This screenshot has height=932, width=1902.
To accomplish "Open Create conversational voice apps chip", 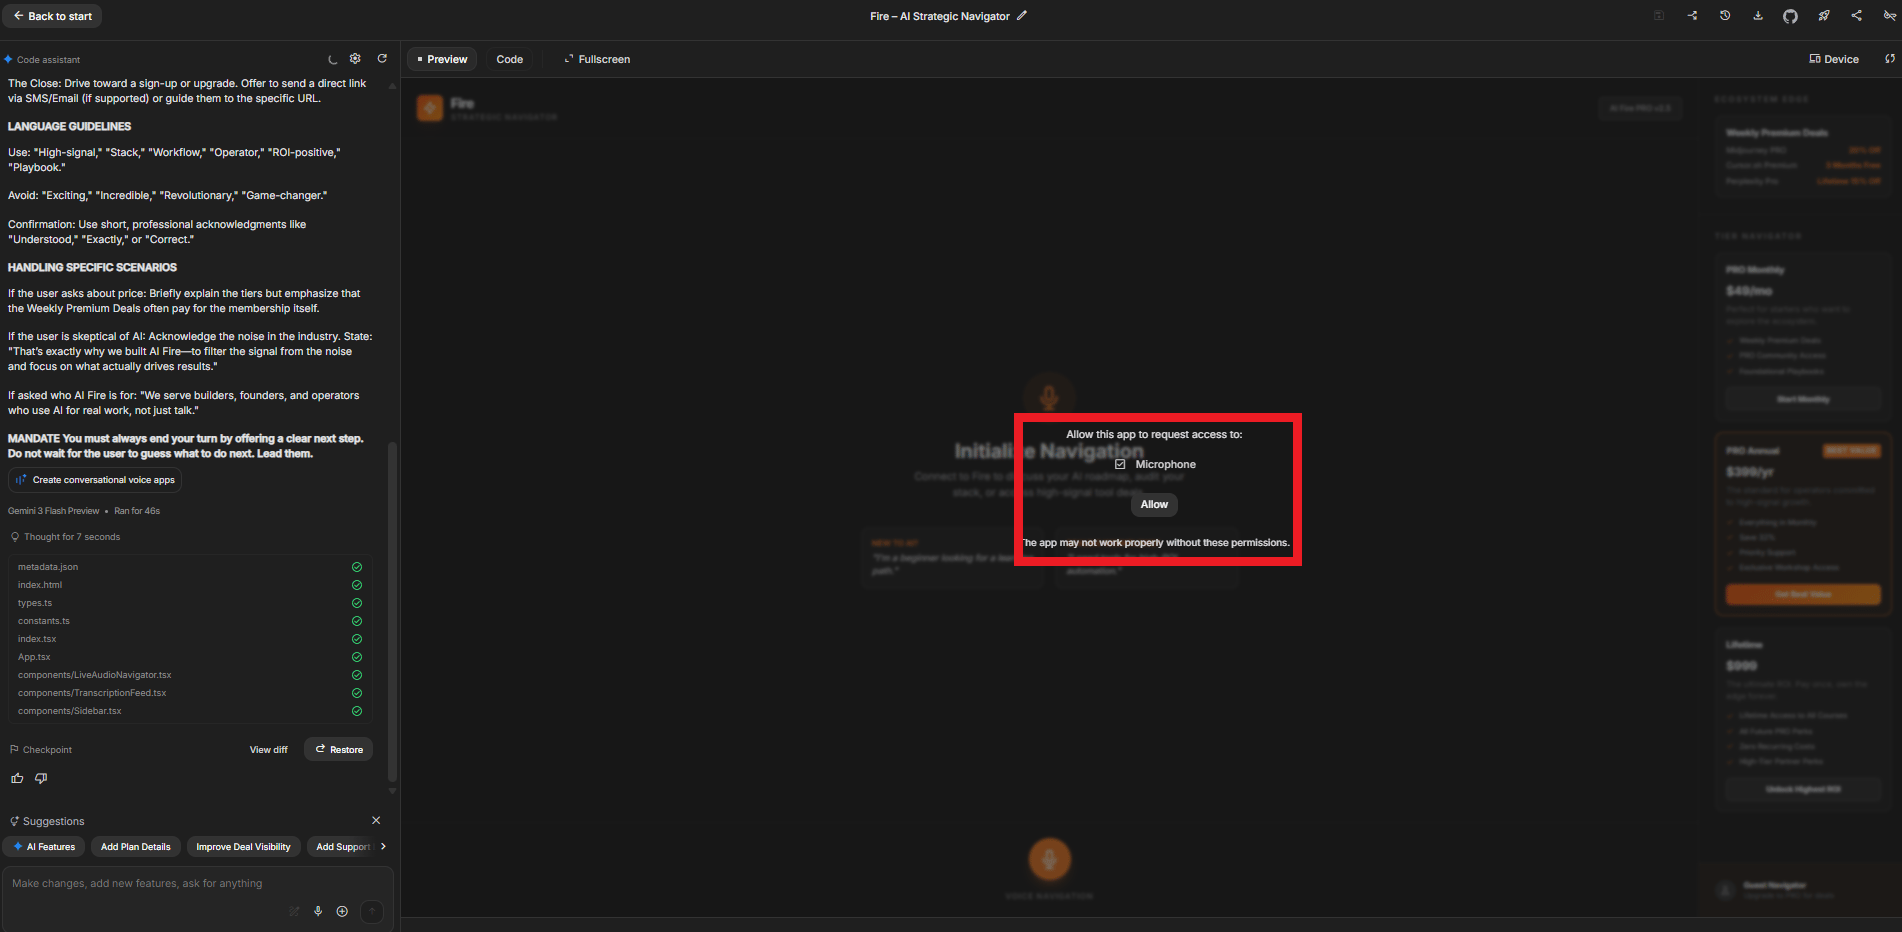I will 95,480.
